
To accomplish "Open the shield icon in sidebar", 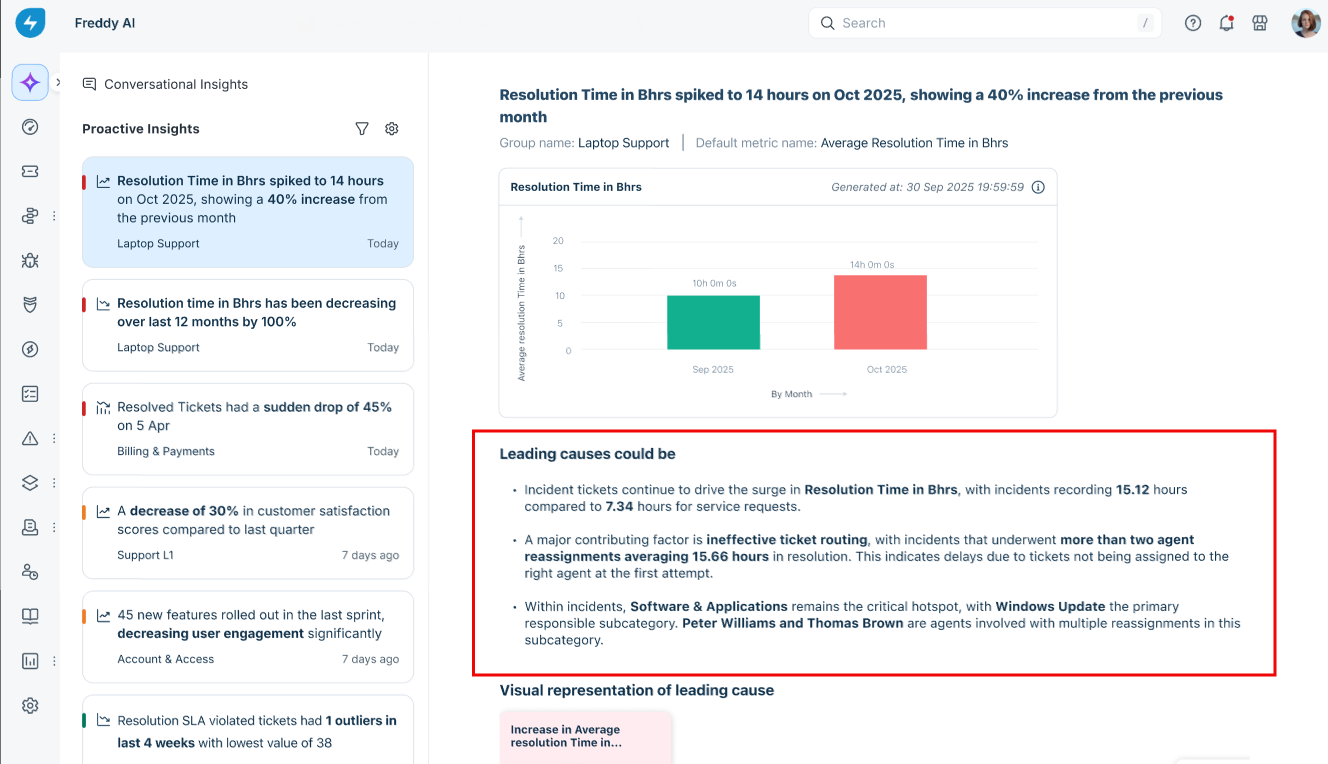I will (x=30, y=305).
